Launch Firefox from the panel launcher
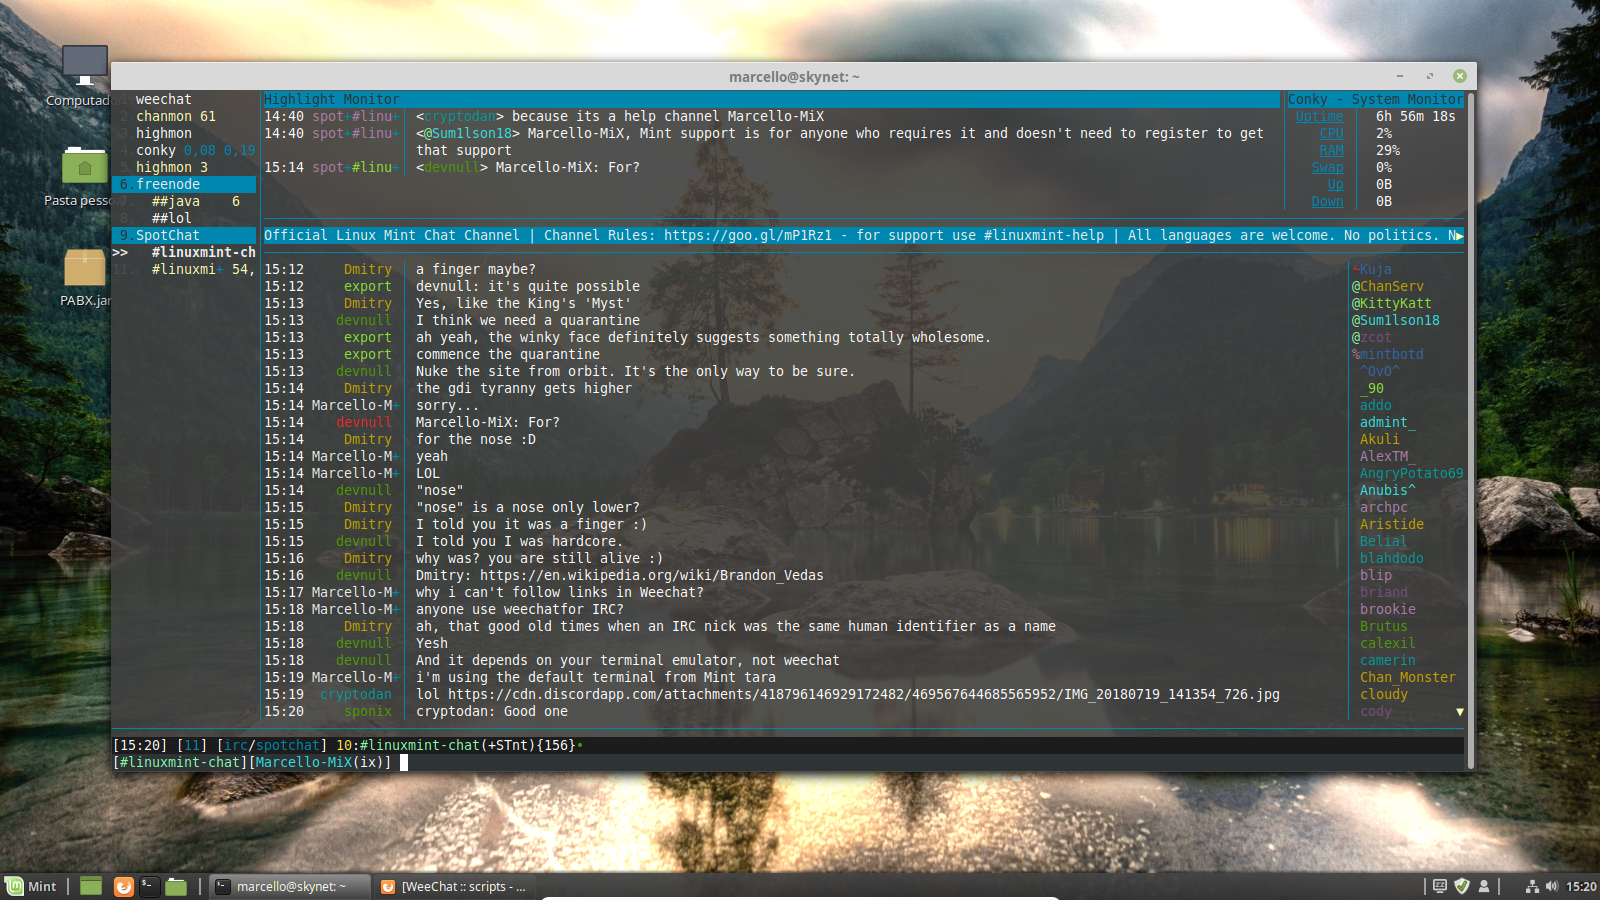 point(123,886)
